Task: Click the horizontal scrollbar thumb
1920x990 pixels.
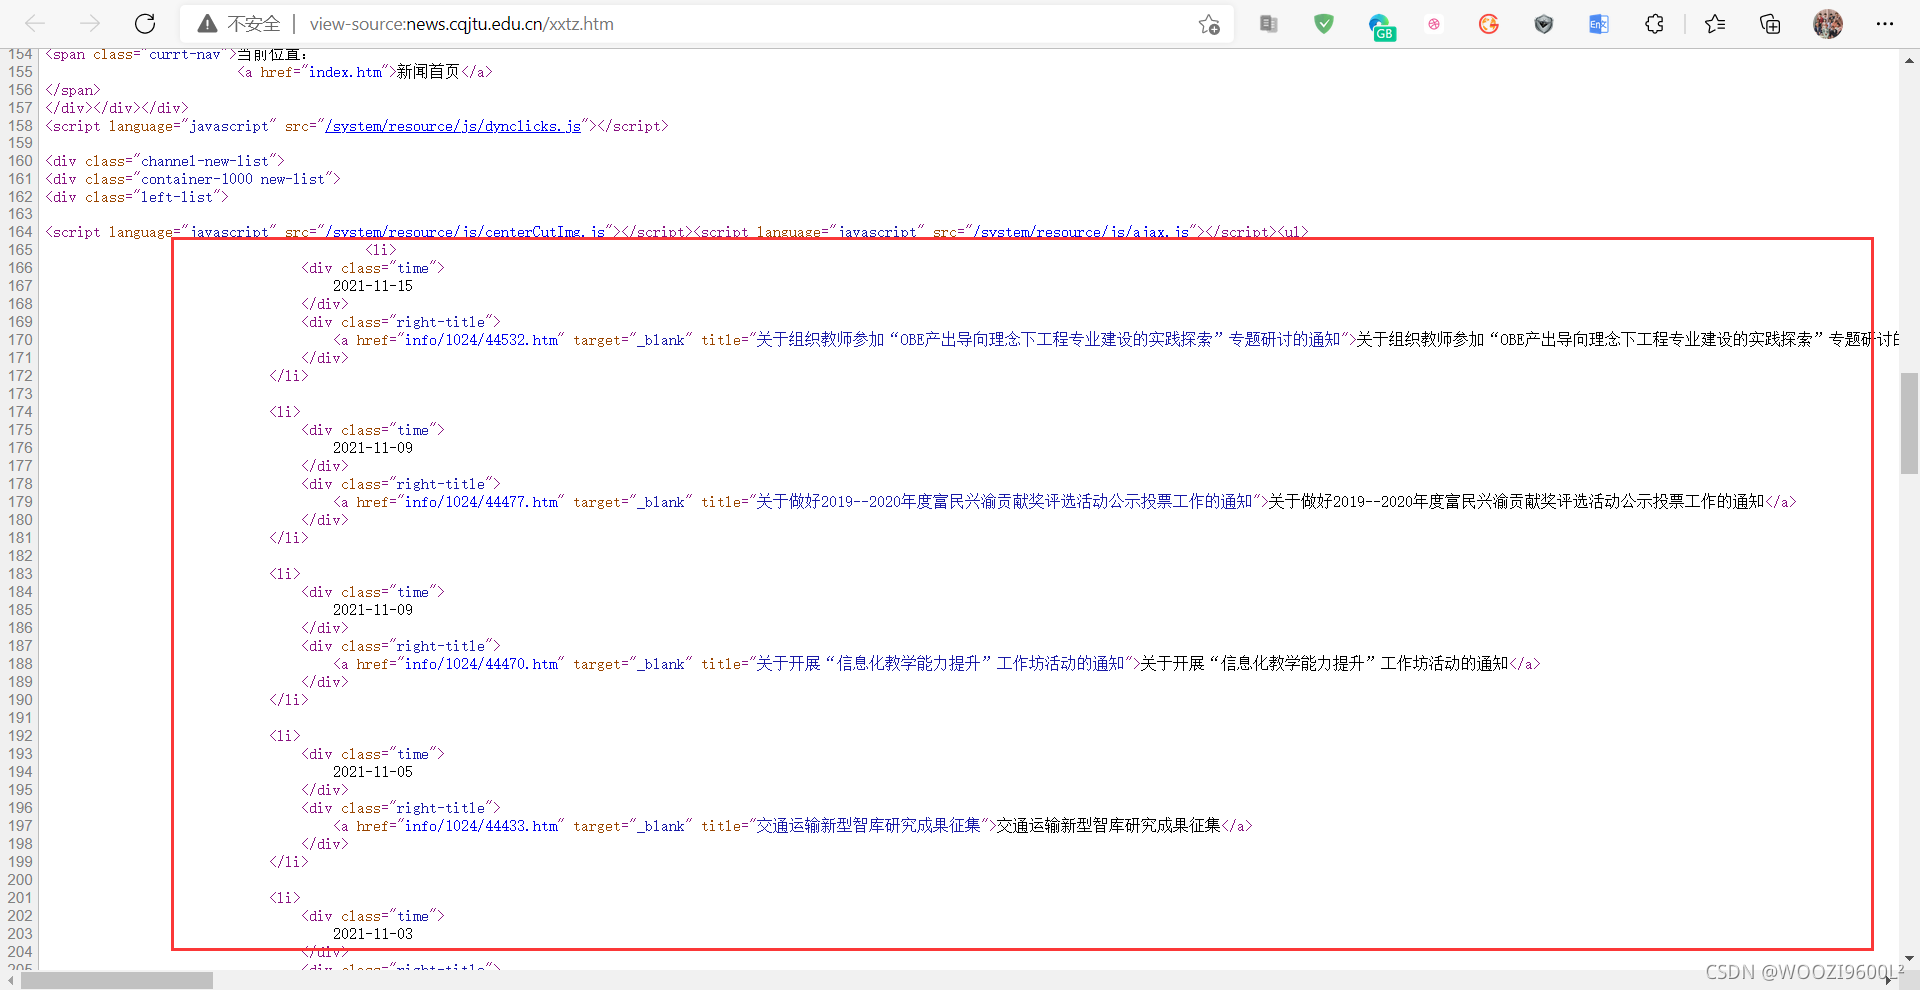Action: (x=117, y=981)
